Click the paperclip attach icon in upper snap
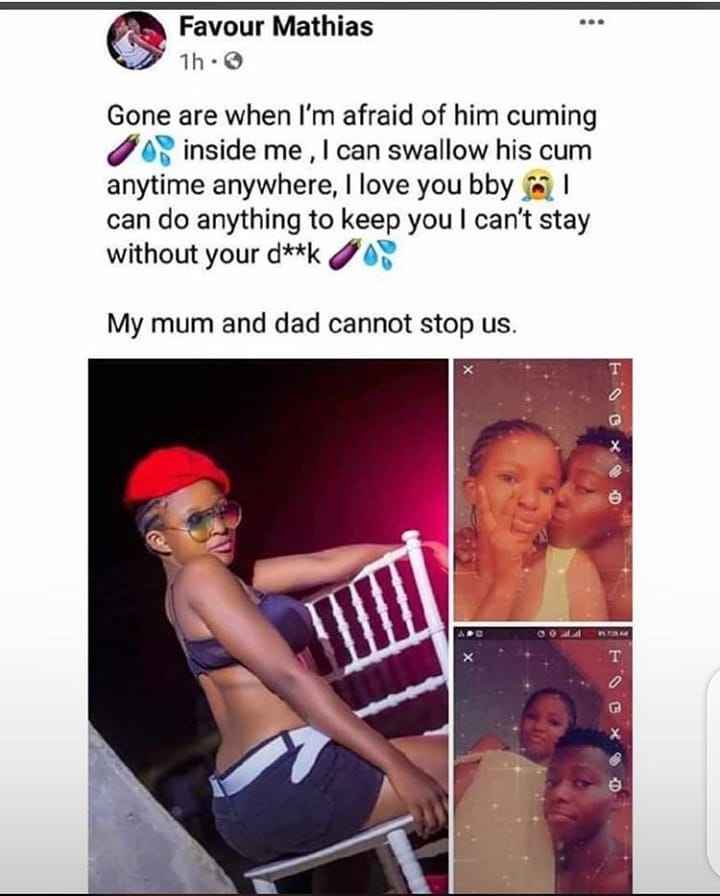The width and height of the screenshot is (720, 896). pos(615,471)
